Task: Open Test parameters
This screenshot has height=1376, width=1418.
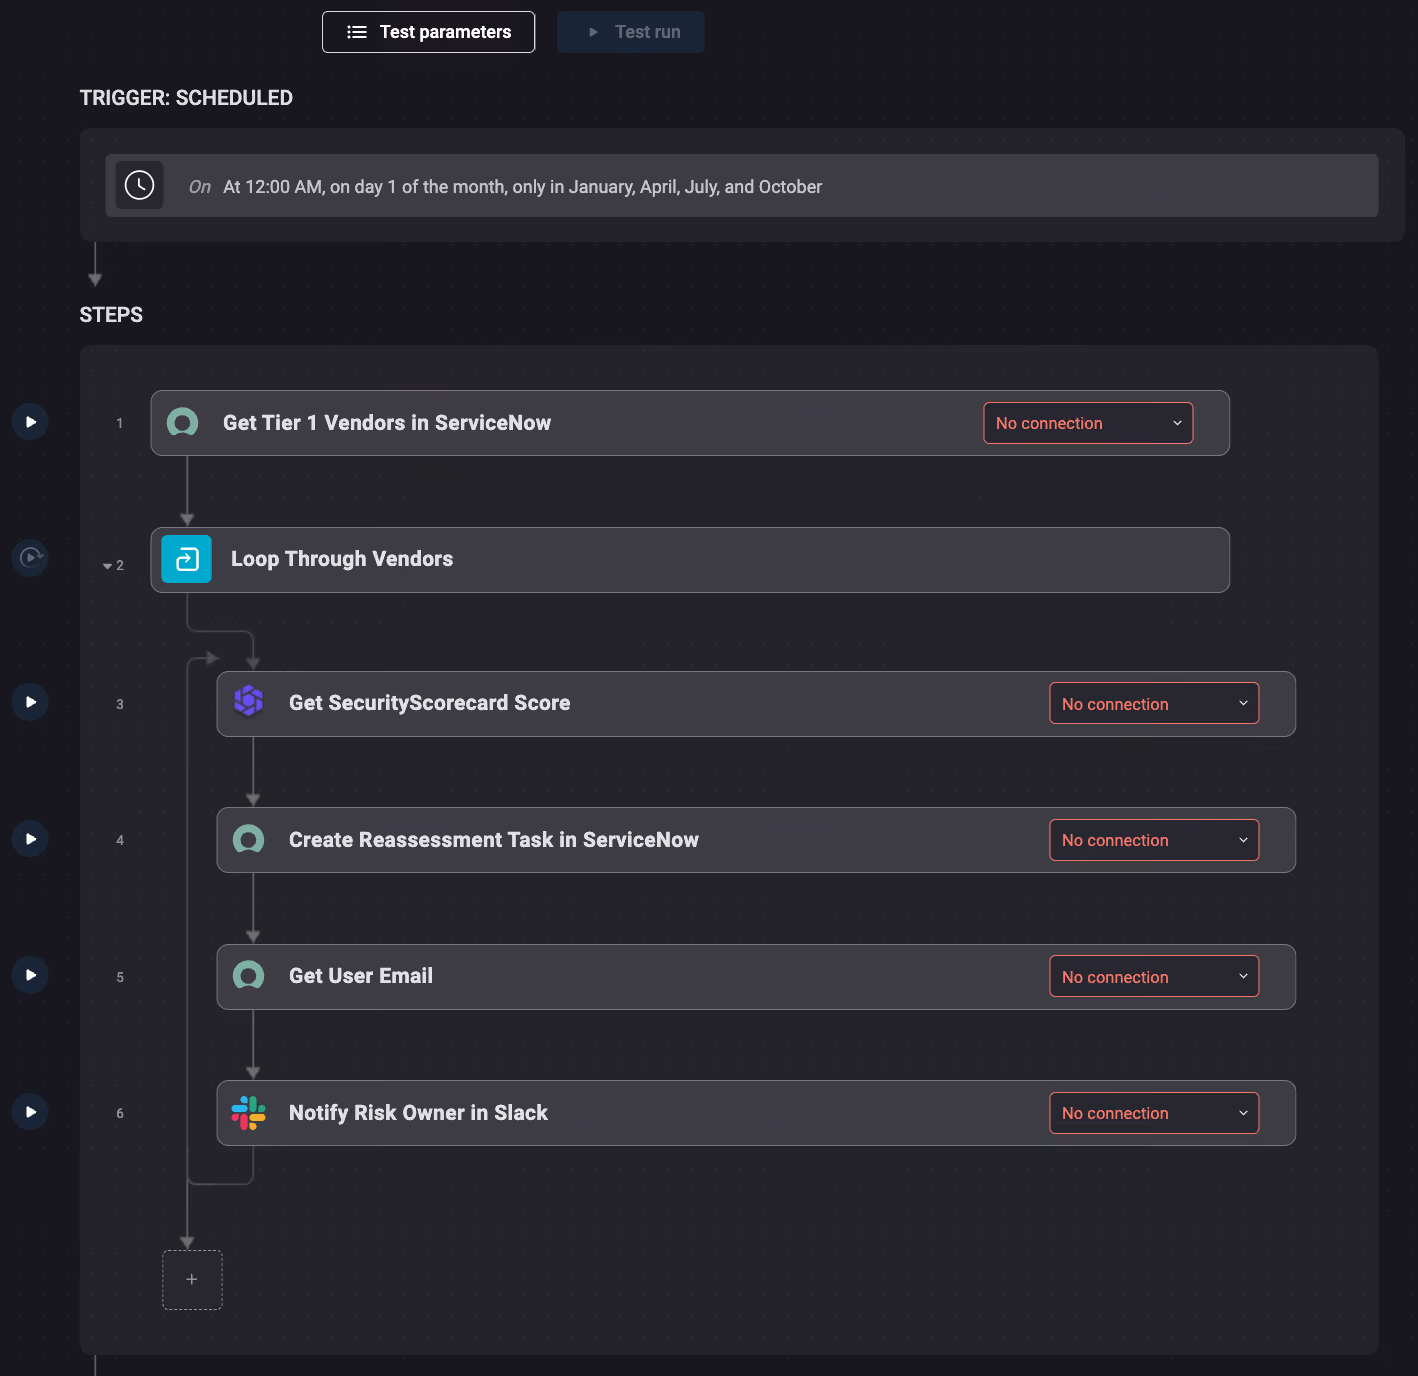Action: point(428,32)
